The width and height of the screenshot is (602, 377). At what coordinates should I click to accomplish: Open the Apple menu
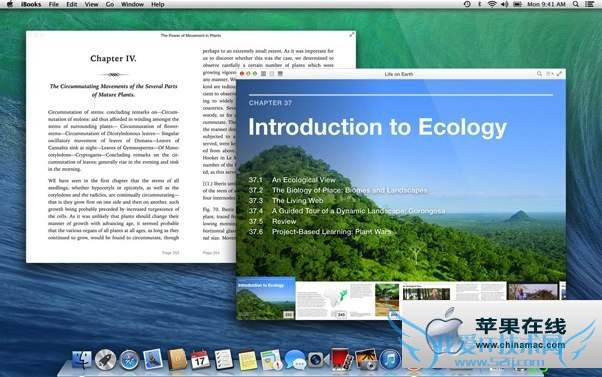(x=10, y=4)
